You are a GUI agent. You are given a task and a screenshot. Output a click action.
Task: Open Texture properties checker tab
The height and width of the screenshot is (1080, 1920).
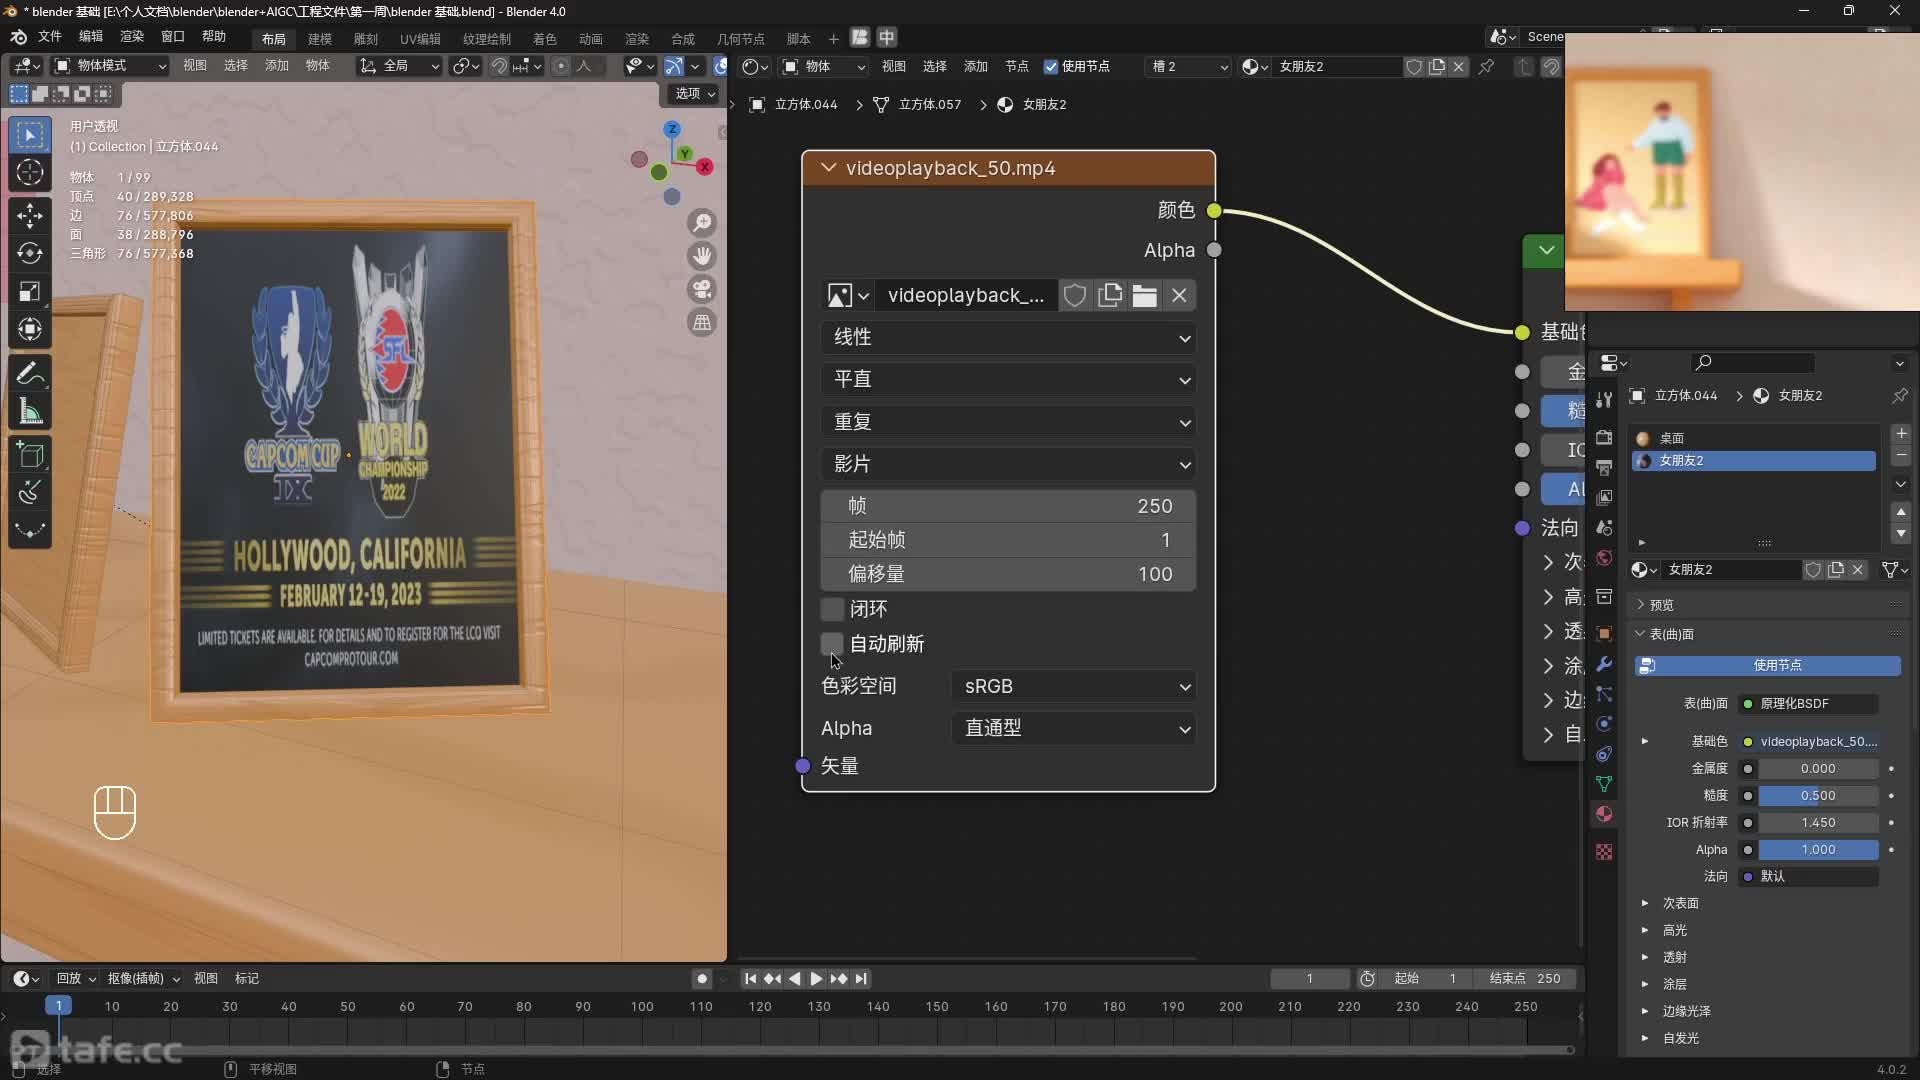(1604, 852)
